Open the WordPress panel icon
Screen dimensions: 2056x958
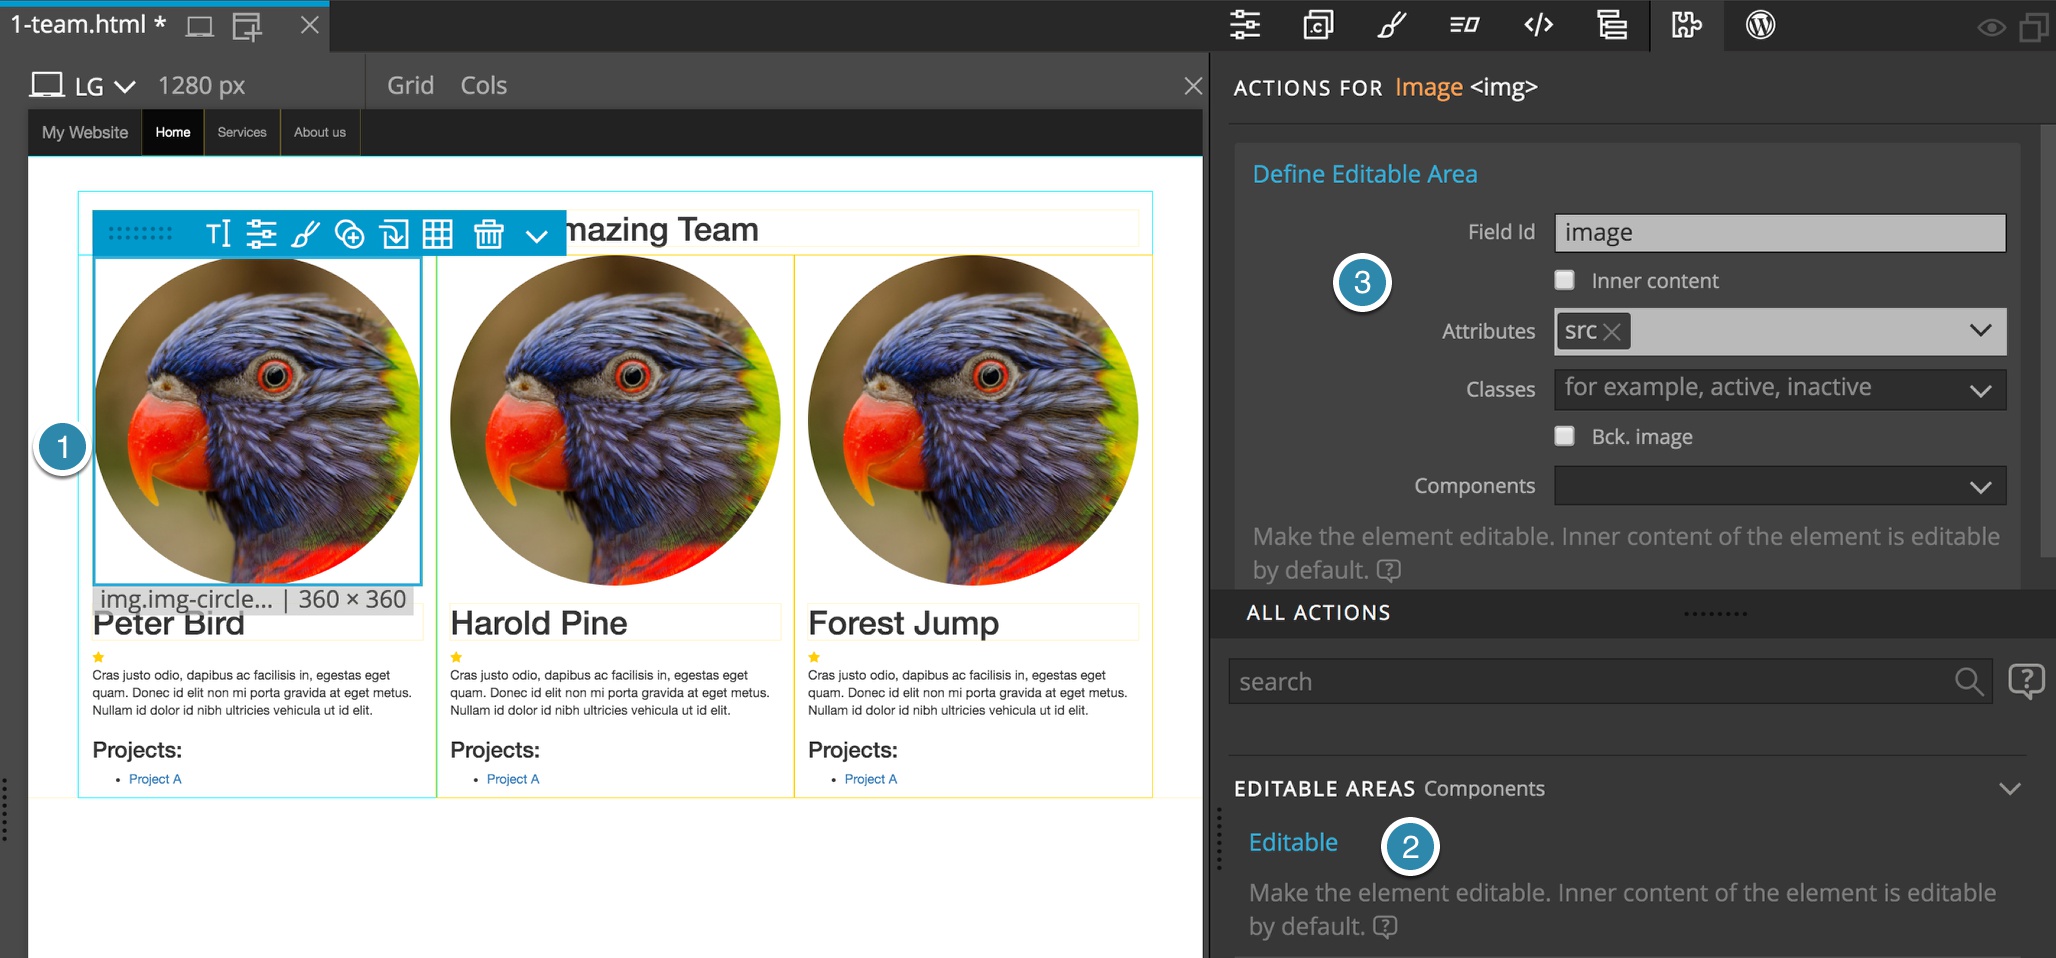tap(1760, 25)
